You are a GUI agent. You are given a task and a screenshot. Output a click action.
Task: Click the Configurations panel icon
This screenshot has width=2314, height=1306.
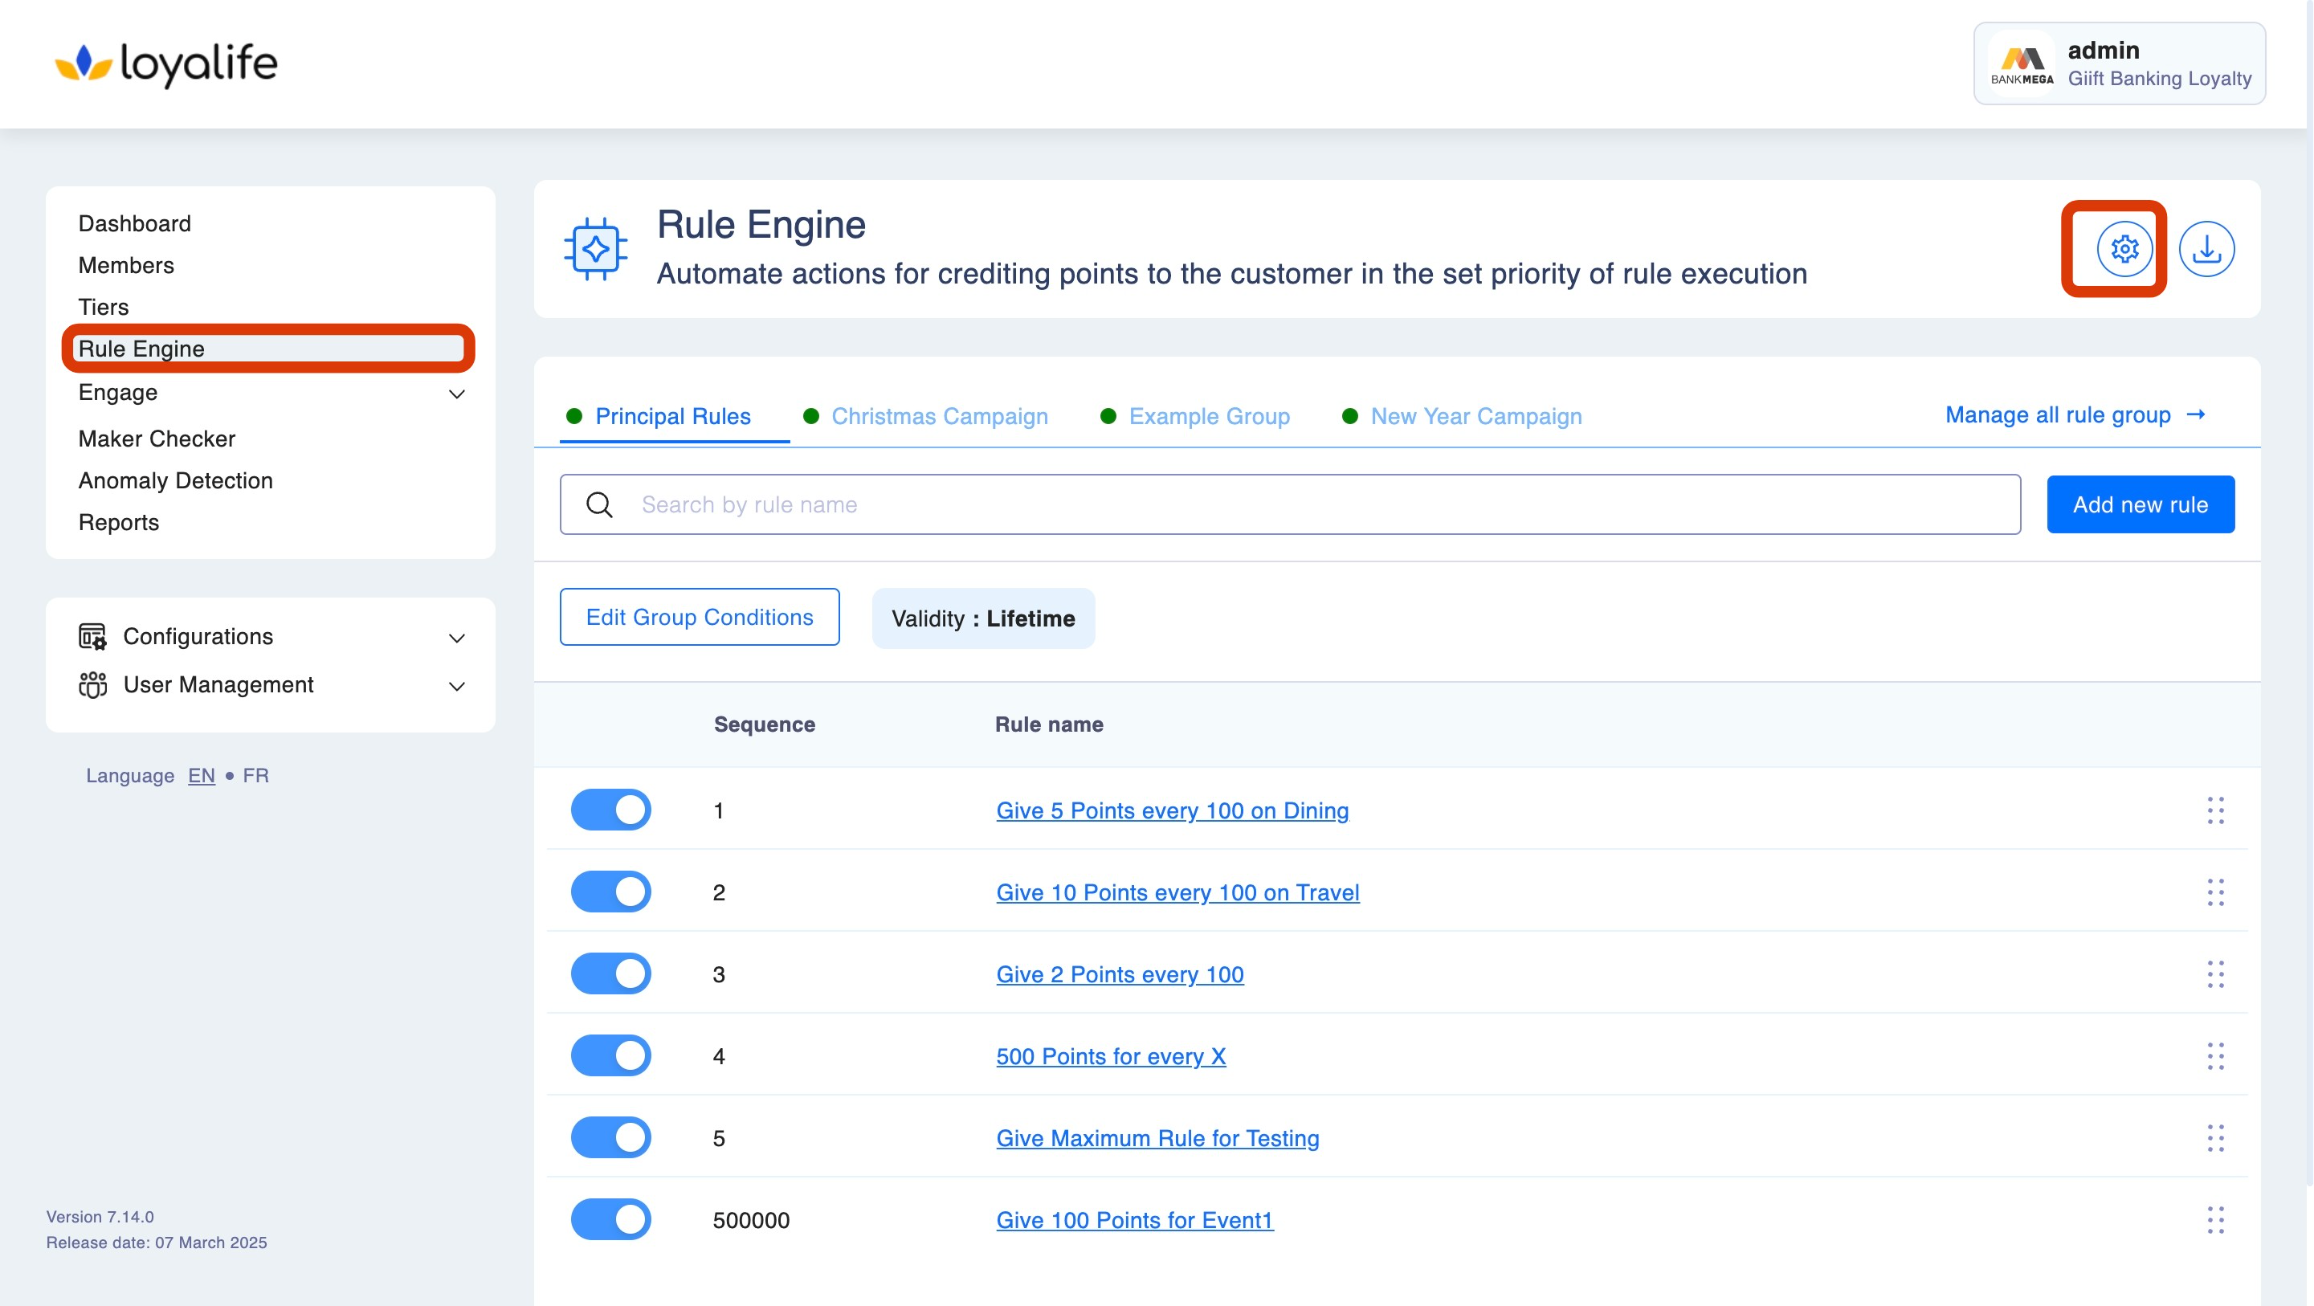tap(92, 637)
